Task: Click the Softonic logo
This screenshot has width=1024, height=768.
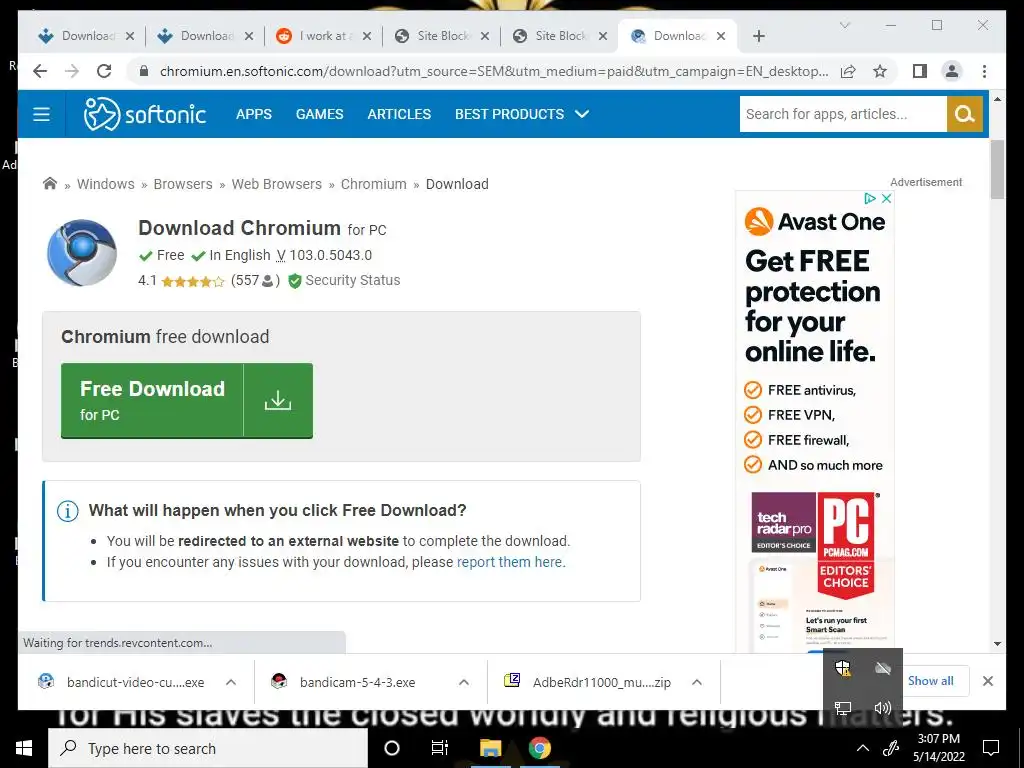Action: (144, 114)
